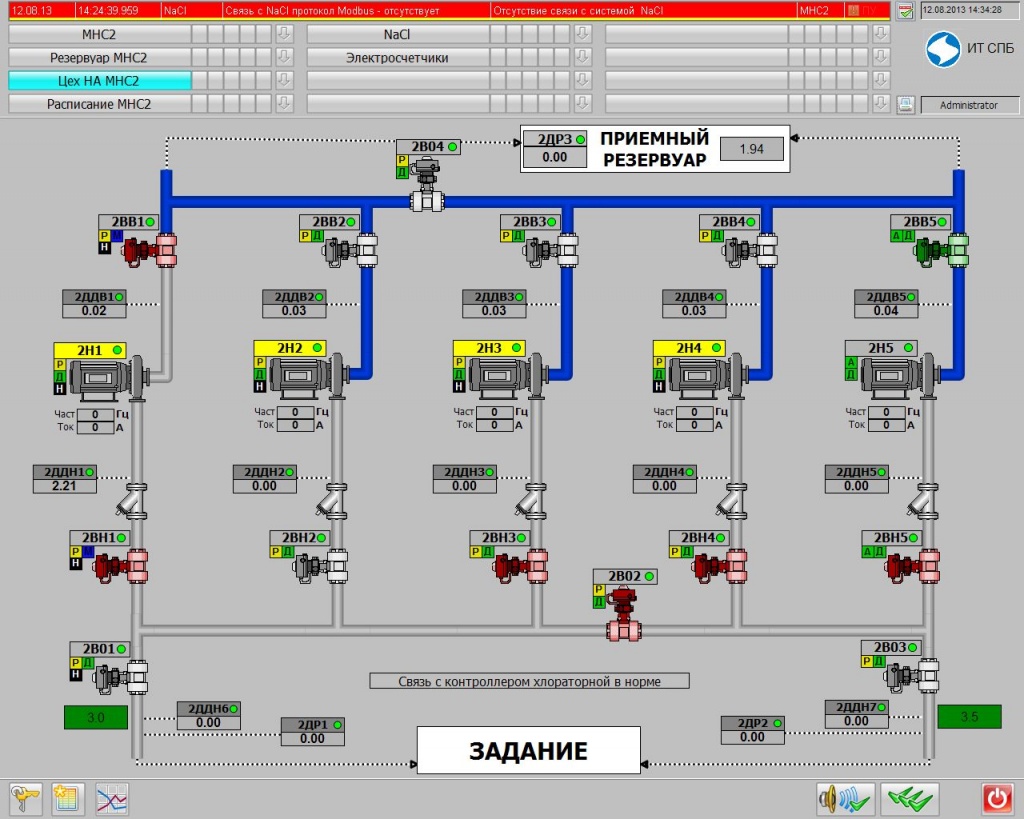
Task: Click the 2В04 valve on the blue header
Action: pyautogui.click(x=427, y=184)
